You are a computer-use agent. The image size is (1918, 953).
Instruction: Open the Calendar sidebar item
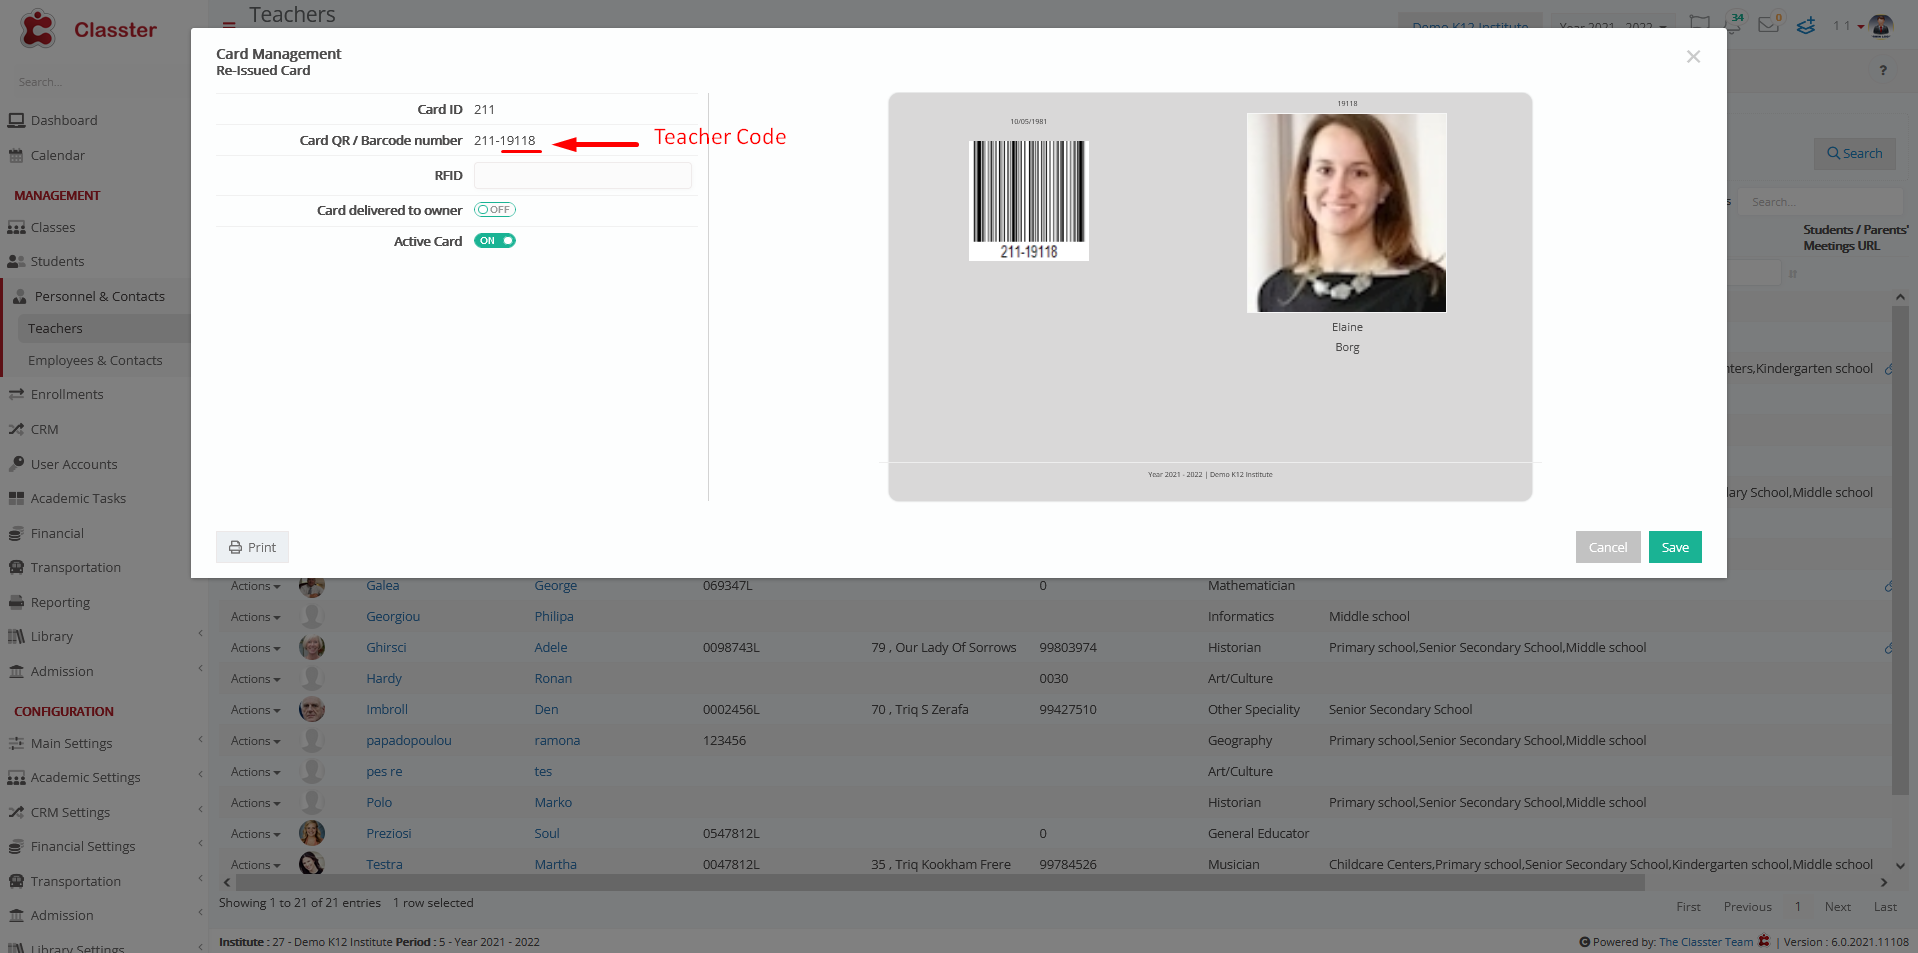point(58,155)
